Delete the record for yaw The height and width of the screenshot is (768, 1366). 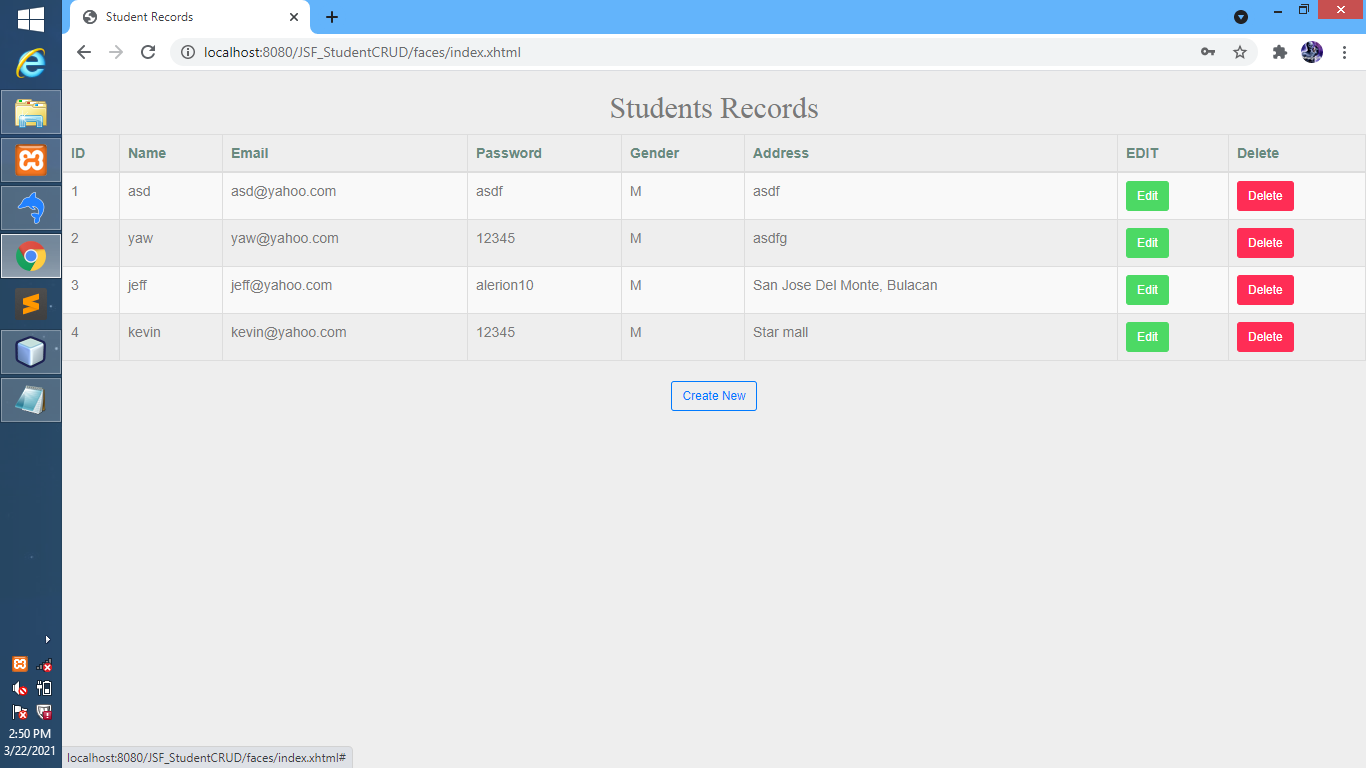coord(1265,243)
